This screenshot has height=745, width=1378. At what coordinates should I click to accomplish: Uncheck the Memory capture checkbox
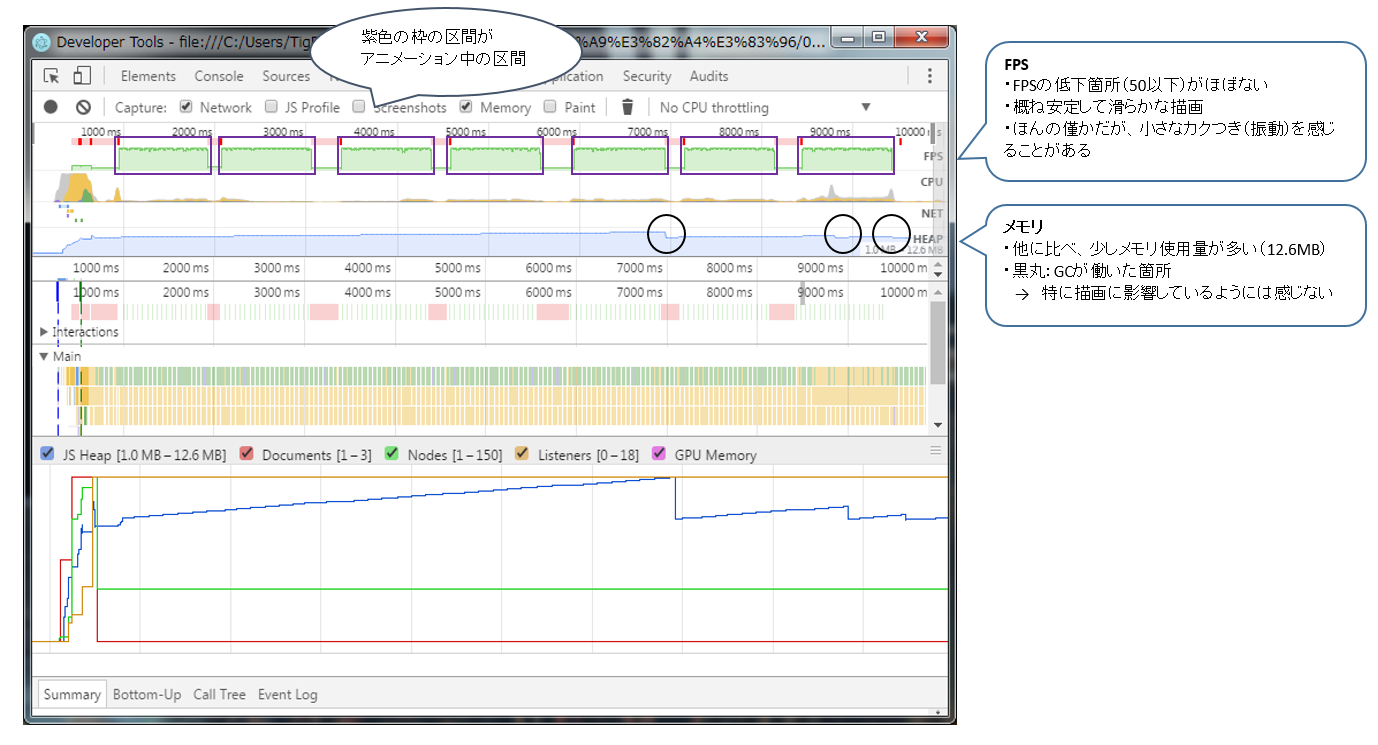click(x=466, y=107)
